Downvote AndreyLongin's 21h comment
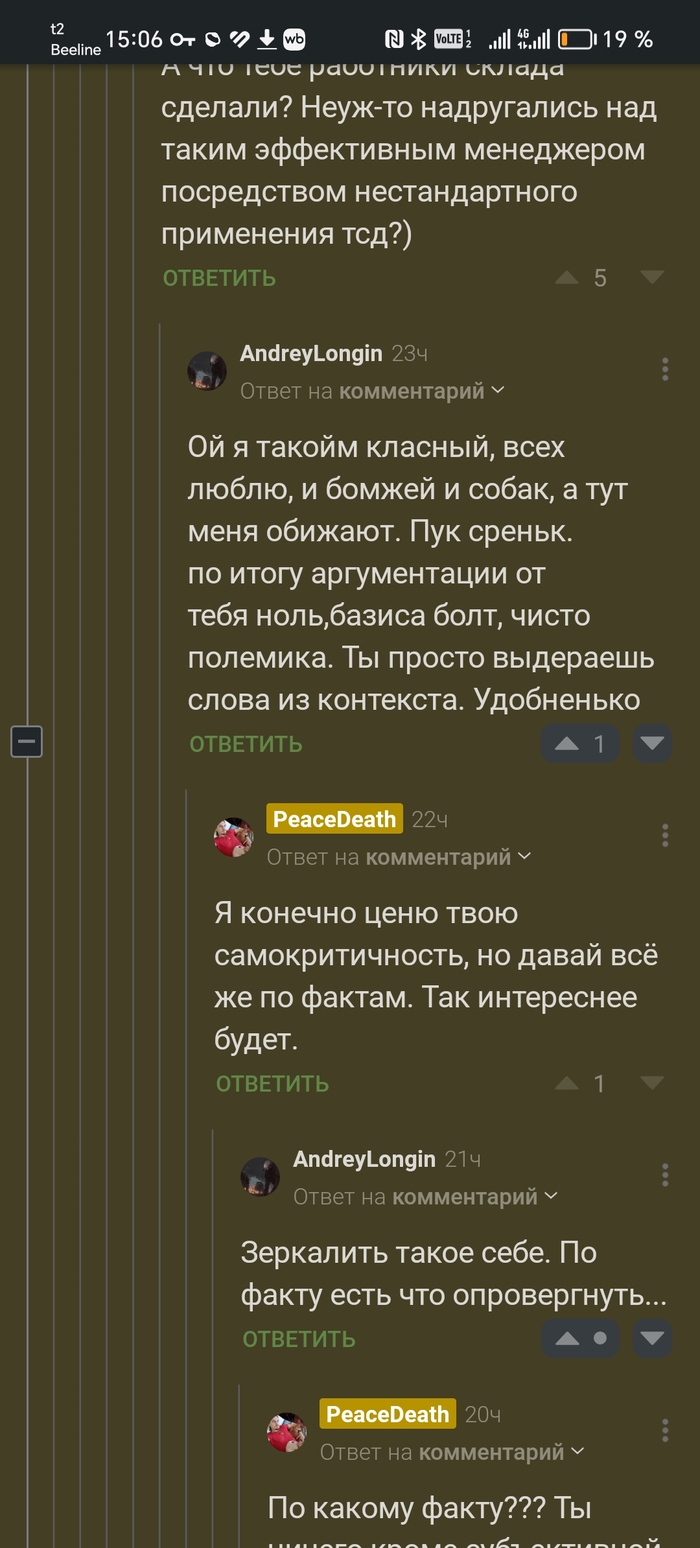Image resolution: width=700 pixels, height=1548 pixels. [652, 1338]
